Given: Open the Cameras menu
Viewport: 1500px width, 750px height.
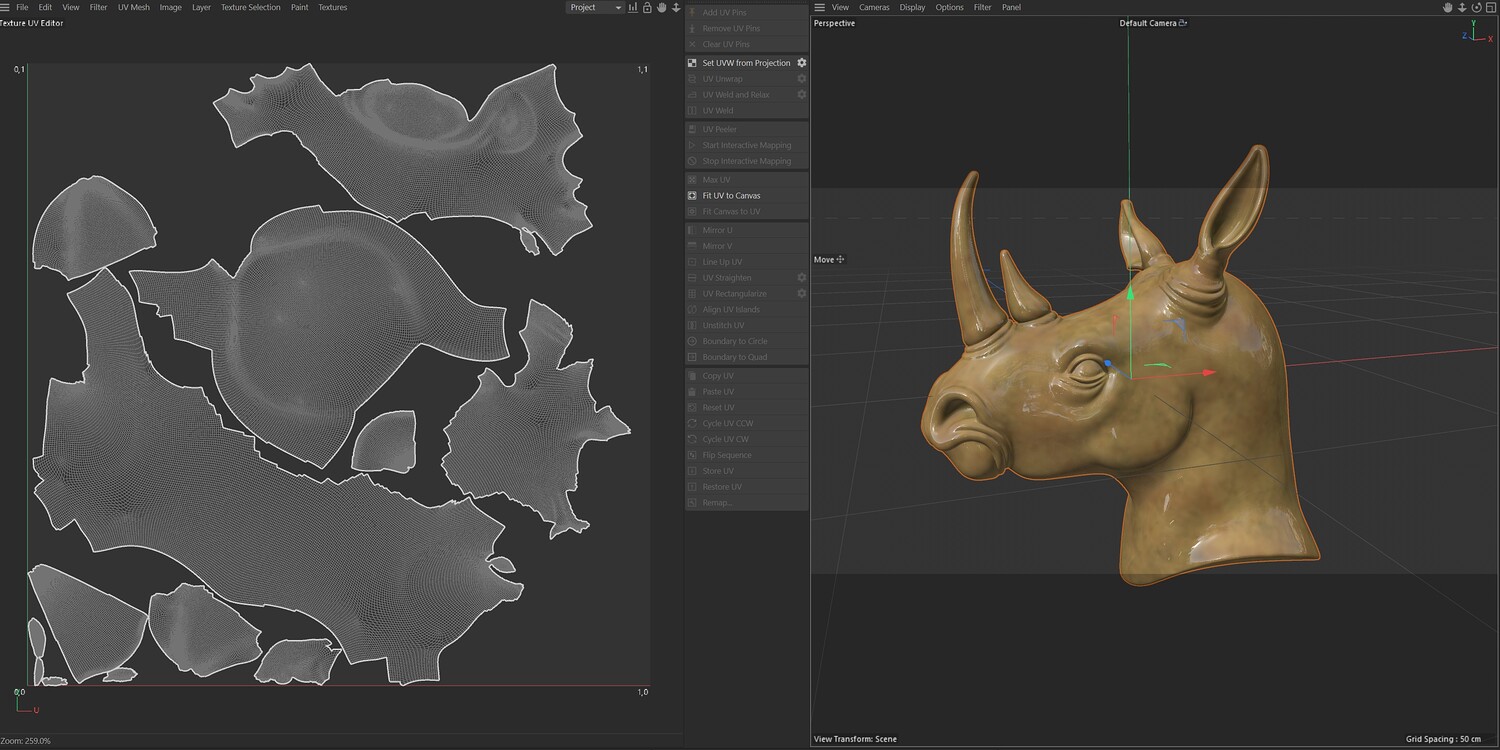Looking at the screenshot, I should pyautogui.click(x=874, y=7).
